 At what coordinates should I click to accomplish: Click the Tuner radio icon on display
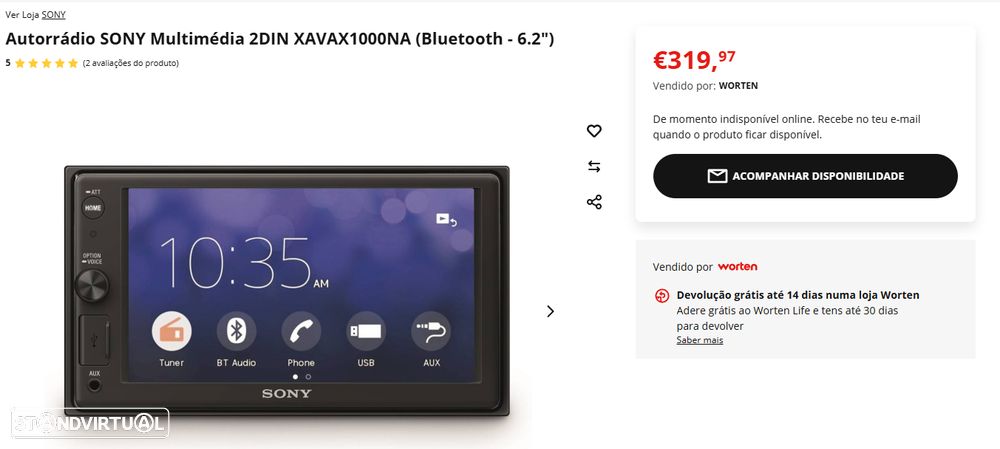(x=172, y=332)
